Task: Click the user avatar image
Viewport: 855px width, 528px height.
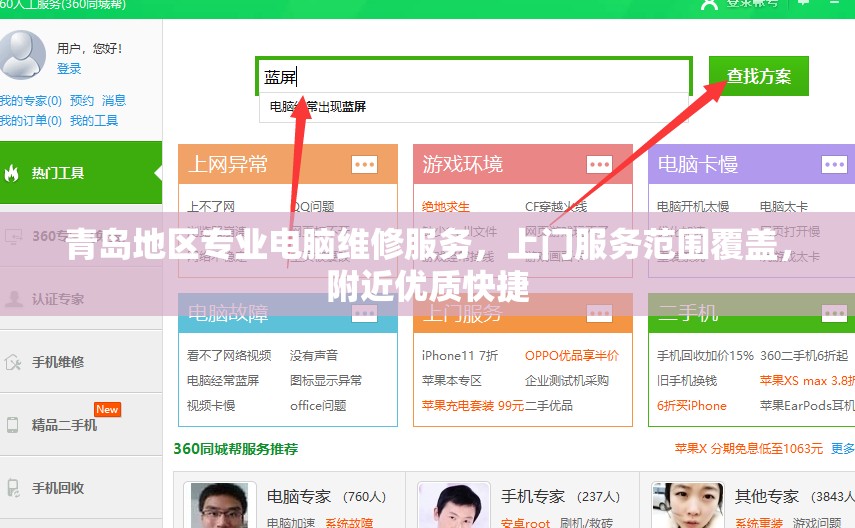Action: pyautogui.click(x=22, y=55)
